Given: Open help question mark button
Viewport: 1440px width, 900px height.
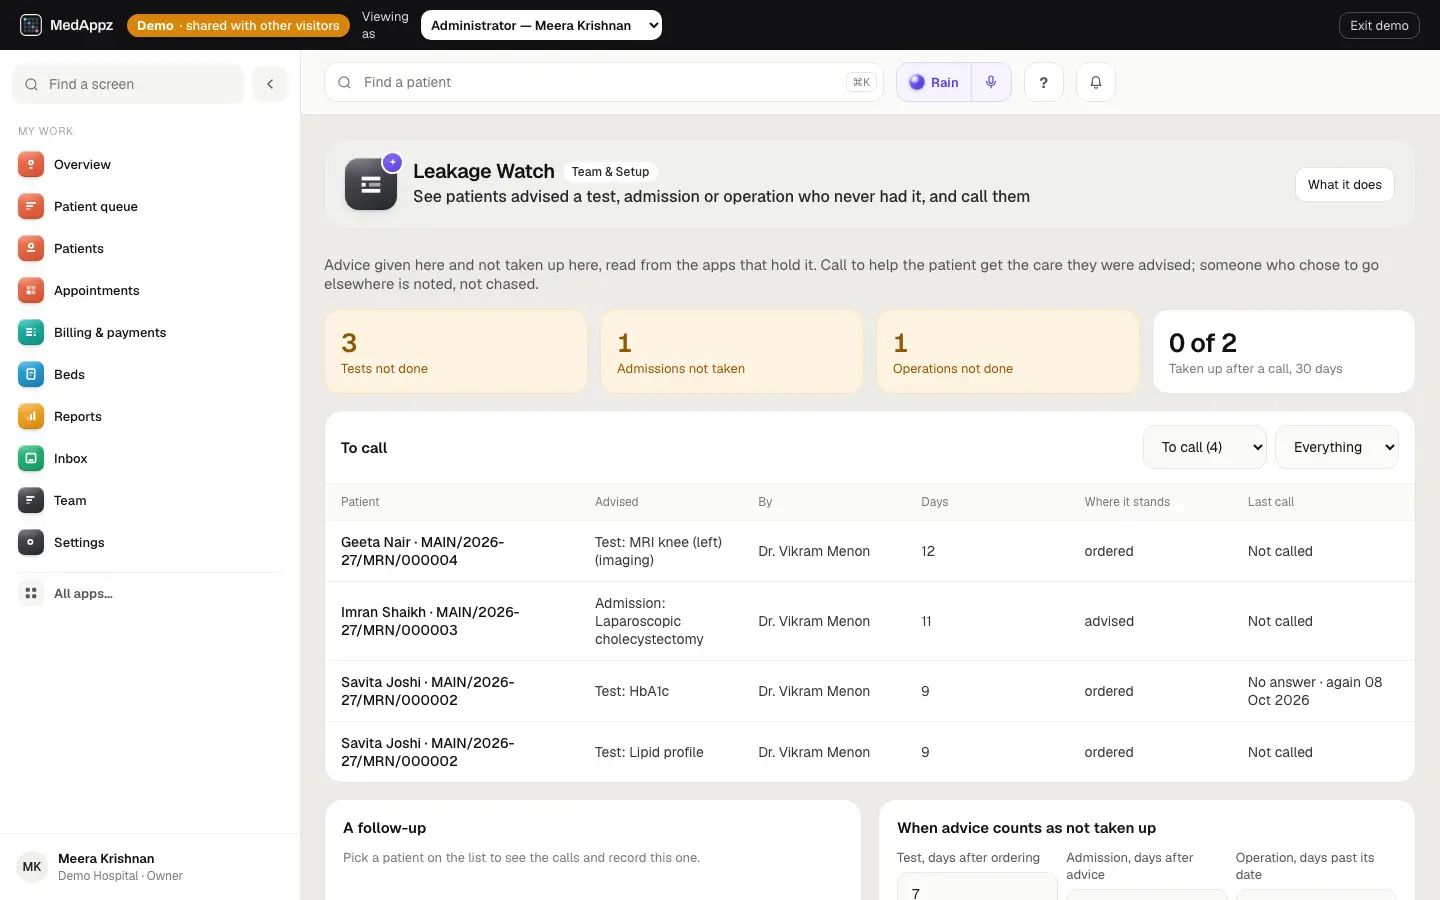Looking at the screenshot, I should tap(1044, 82).
